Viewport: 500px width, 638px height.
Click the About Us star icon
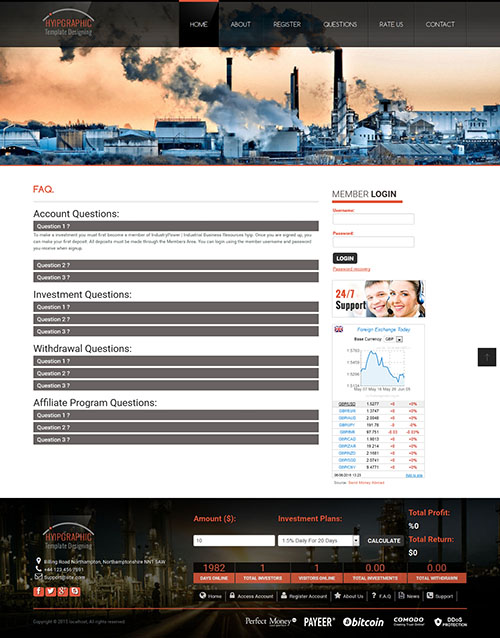[338, 595]
